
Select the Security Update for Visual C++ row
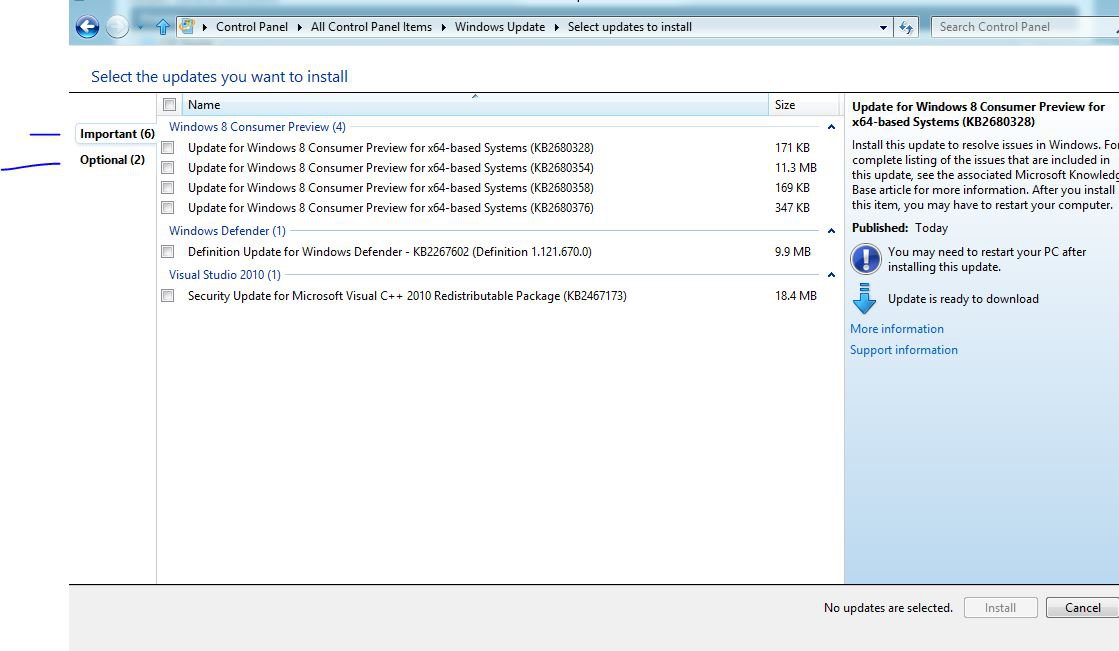pyautogui.click(x=407, y=296)
